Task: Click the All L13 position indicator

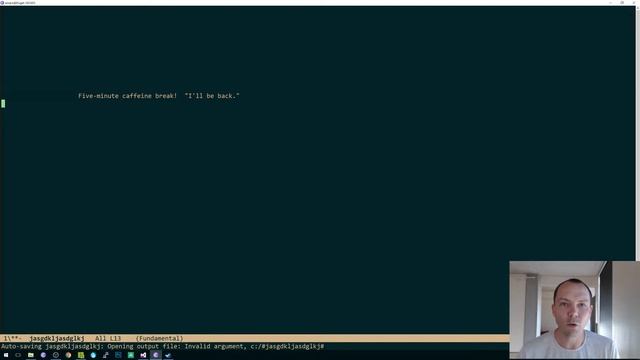Action: coord(108,338)
